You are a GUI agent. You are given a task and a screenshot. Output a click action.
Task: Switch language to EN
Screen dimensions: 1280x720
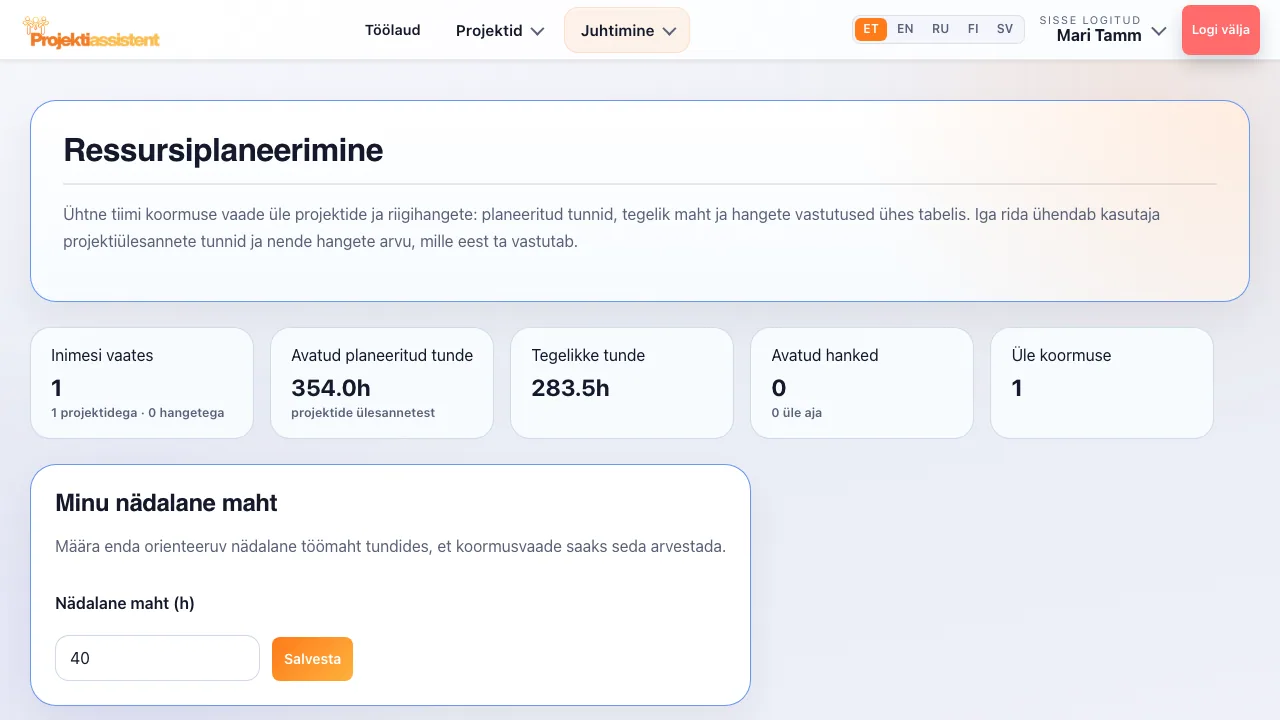tap(905, 29)
